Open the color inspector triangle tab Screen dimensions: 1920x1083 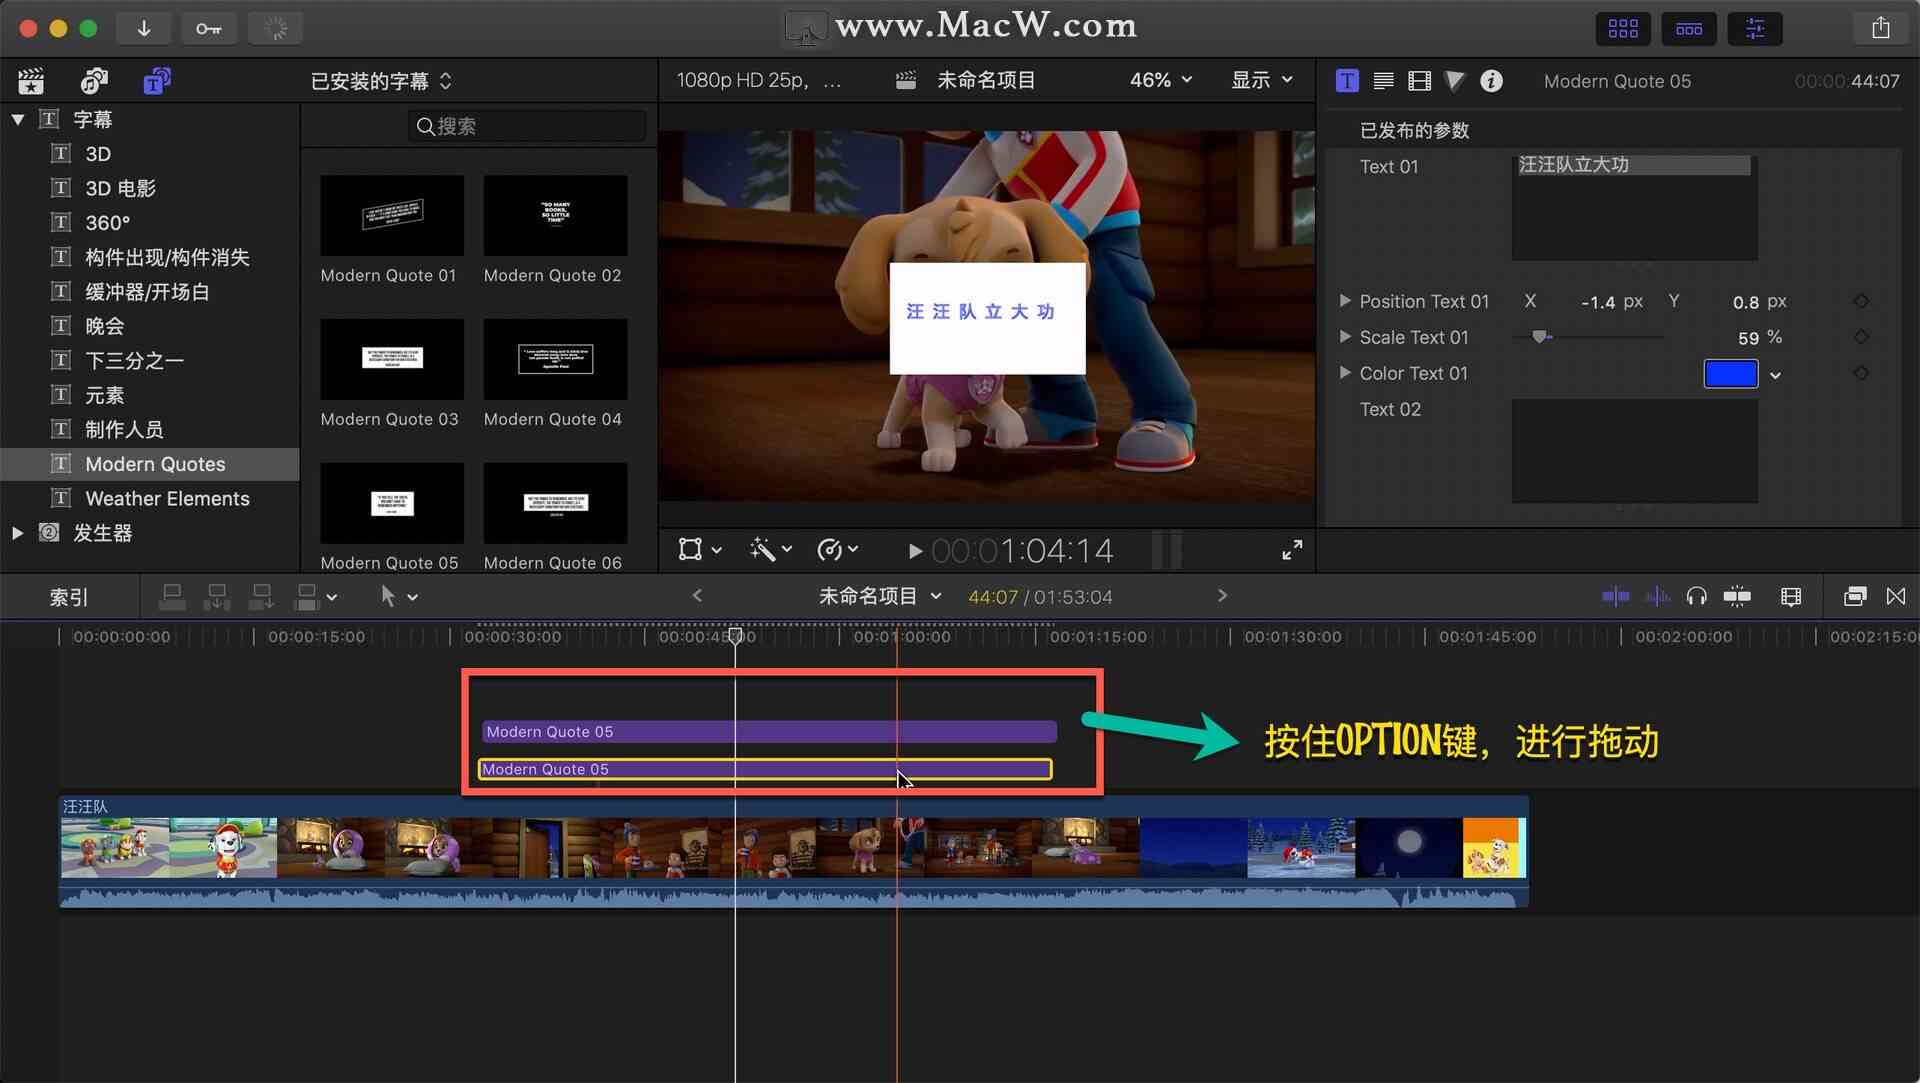point(1455,81)
